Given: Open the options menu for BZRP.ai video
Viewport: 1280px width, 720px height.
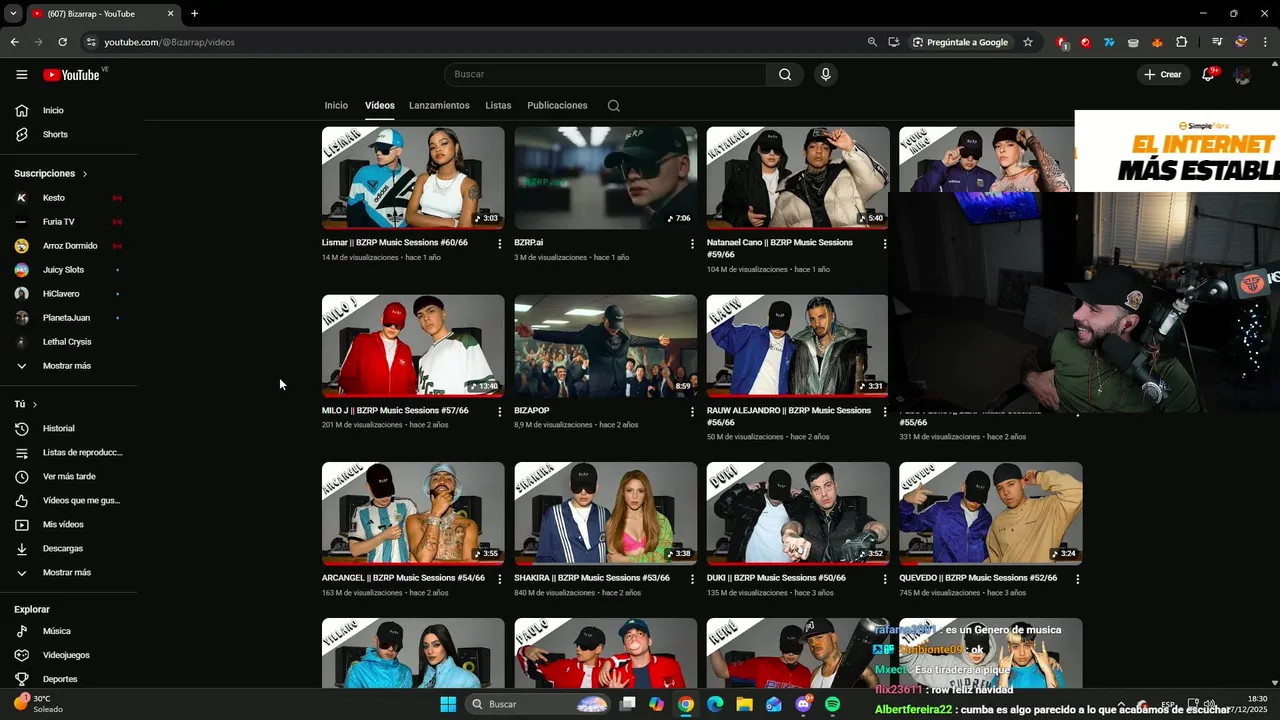Looking at the screenshot, I should (x=692, y=244).
